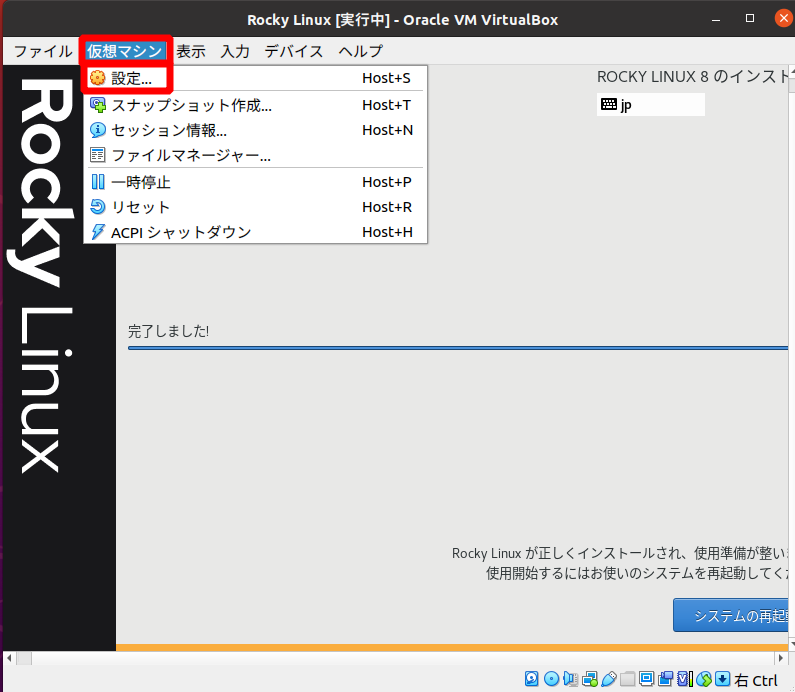Click the mouse integration status icon
The image size is (795, 692).
704,678
